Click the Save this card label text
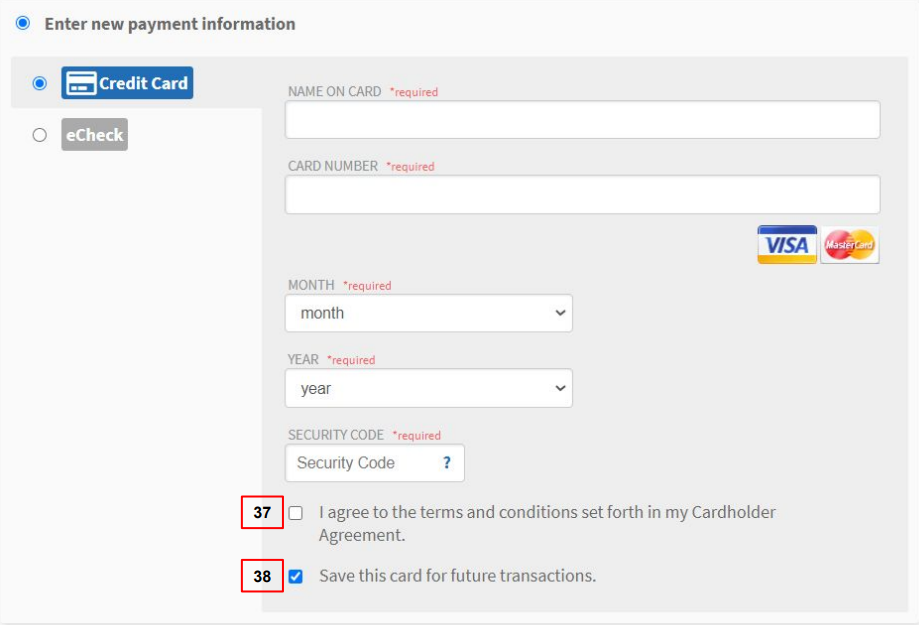919x625 pixels. [457, 576]
